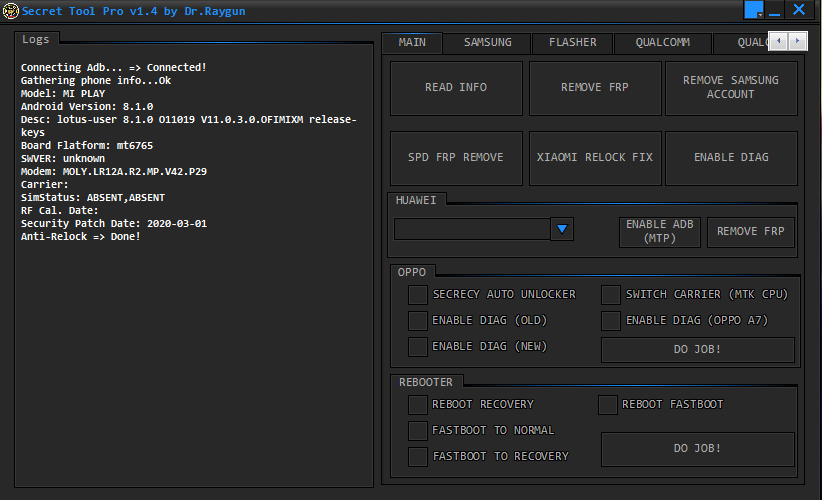Click the 'Model: MI PLAY' log line
Screen dimensions: 822x500
(63, 93)
